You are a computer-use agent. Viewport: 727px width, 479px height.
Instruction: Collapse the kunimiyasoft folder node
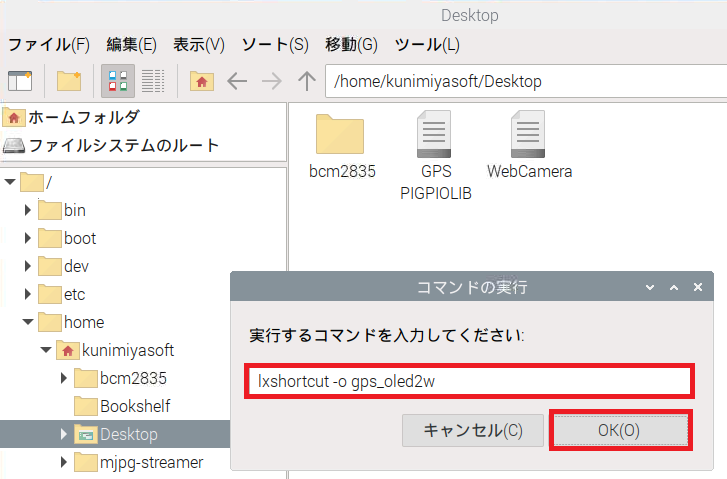coord(46,350)
